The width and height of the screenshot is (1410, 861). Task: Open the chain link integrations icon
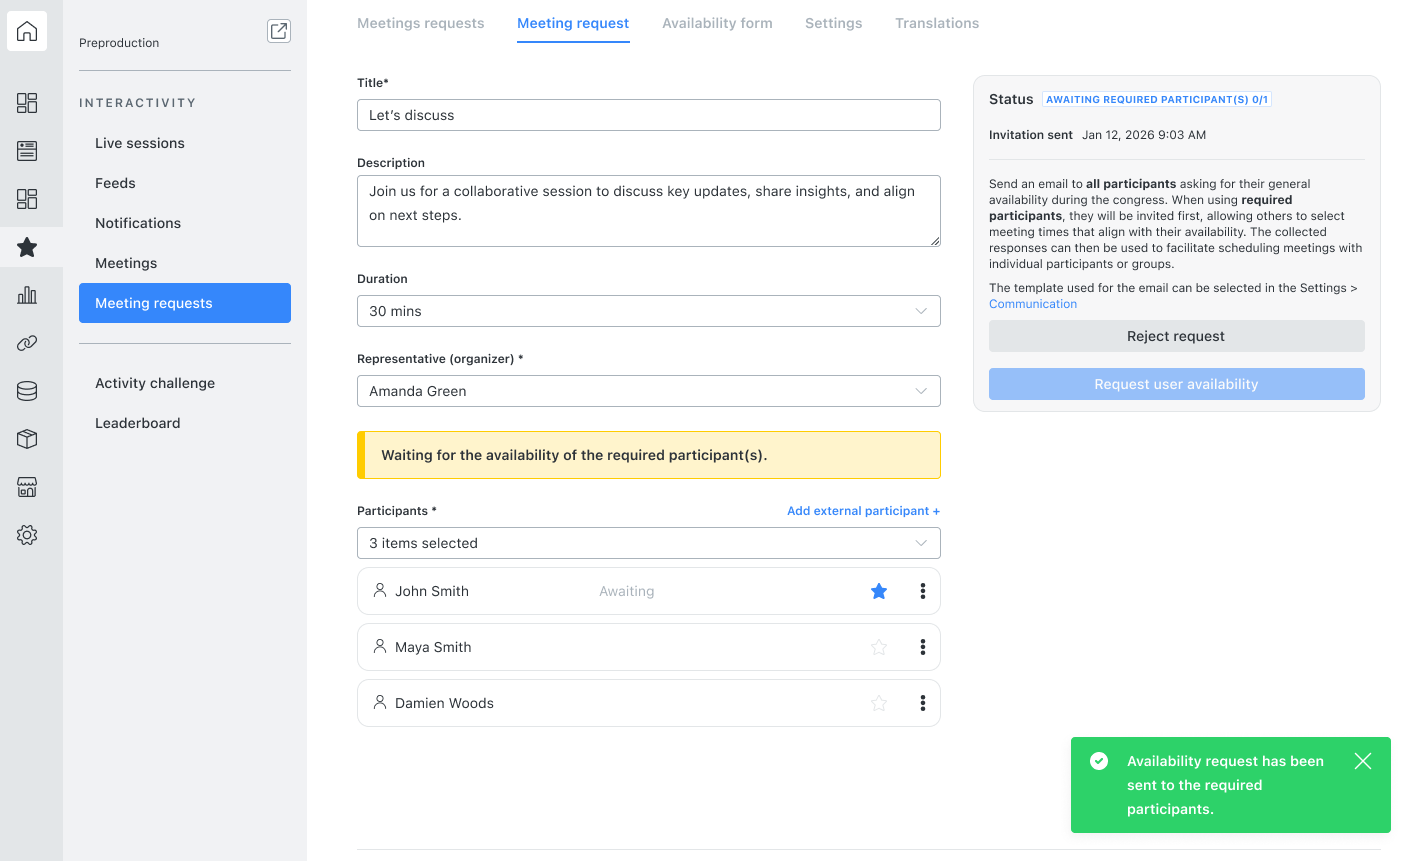click(27, 343)
